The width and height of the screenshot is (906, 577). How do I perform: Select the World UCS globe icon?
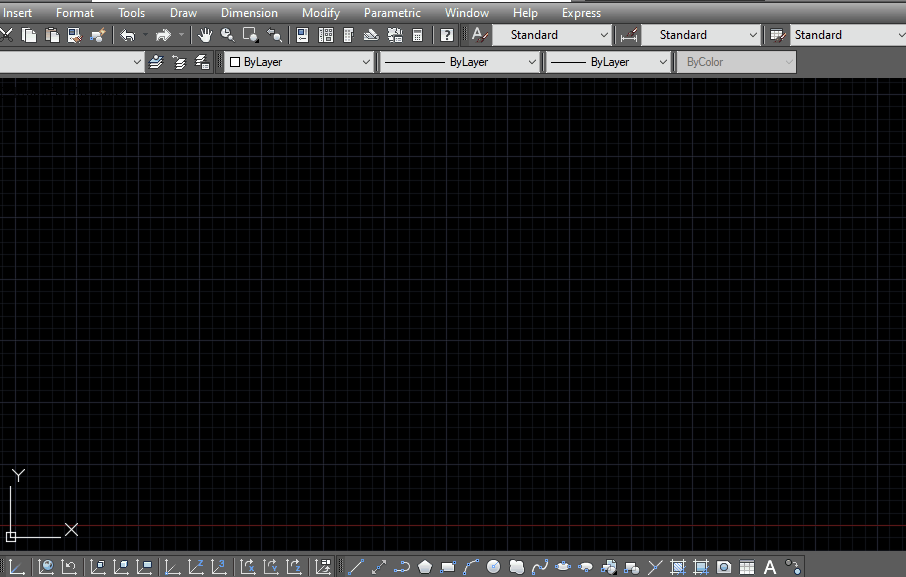pyautogui.click(x=46, y=567)
